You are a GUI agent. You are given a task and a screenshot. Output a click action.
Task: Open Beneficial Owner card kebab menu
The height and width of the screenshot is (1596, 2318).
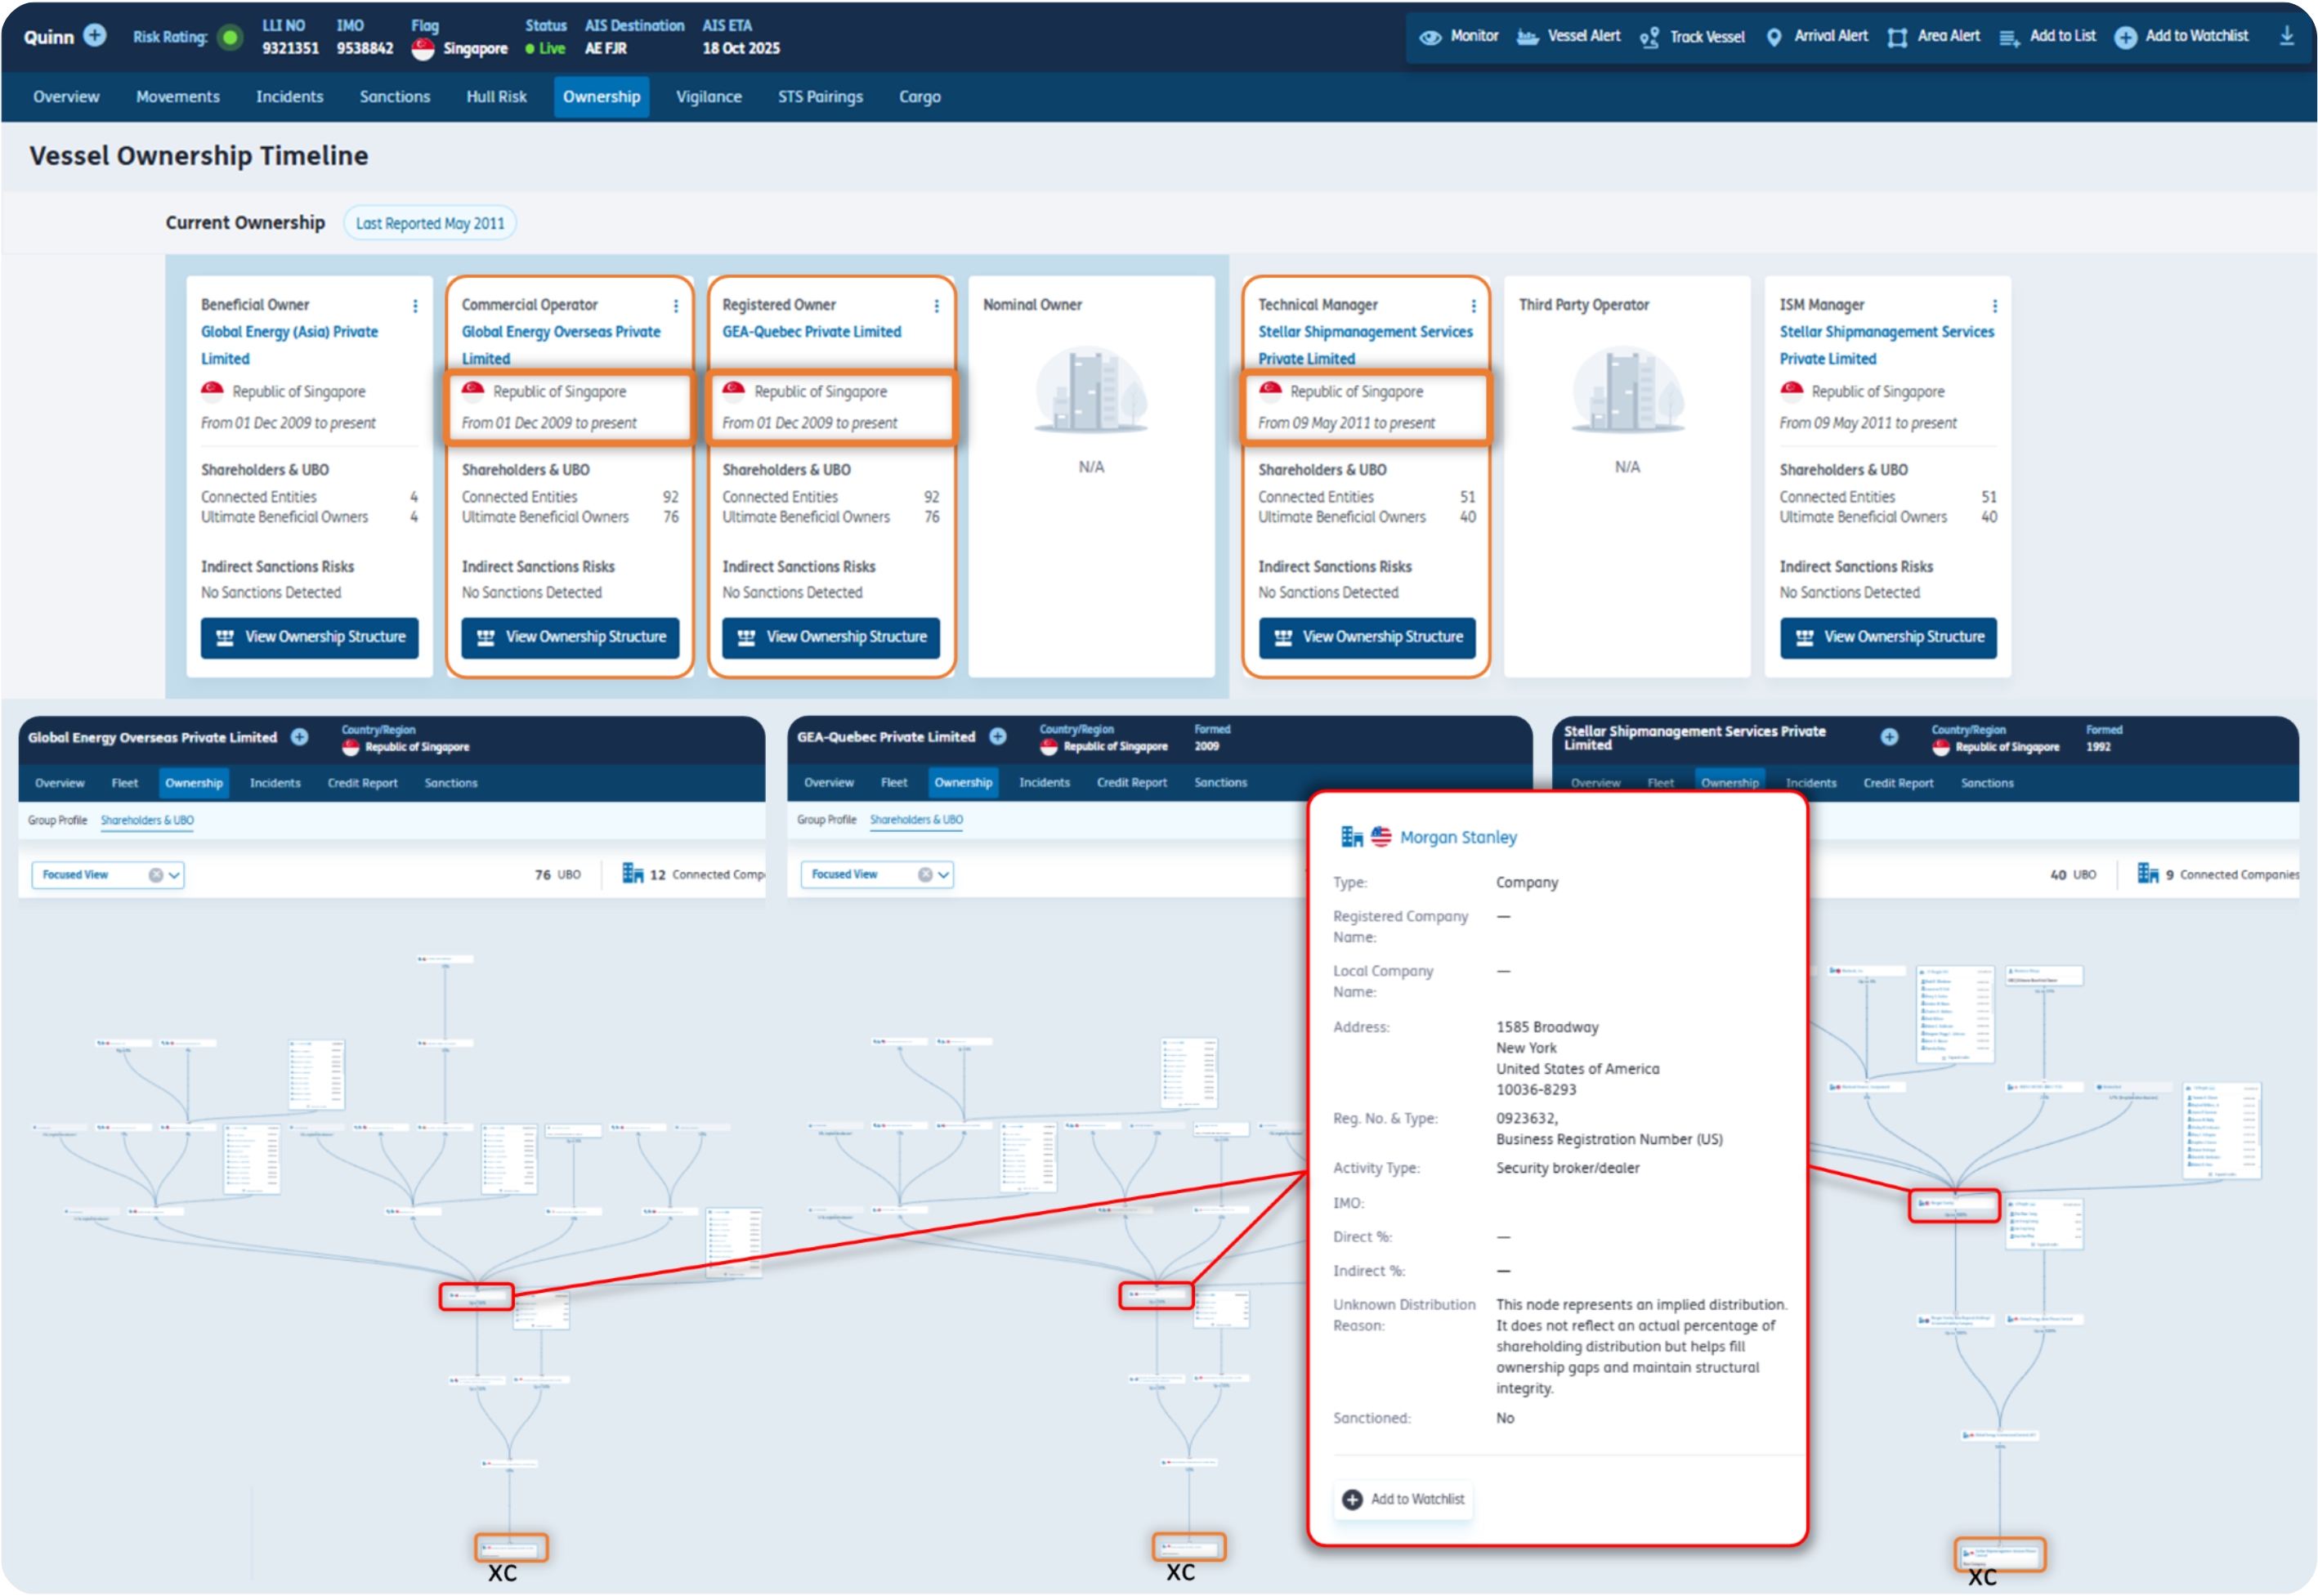(415, 306)
